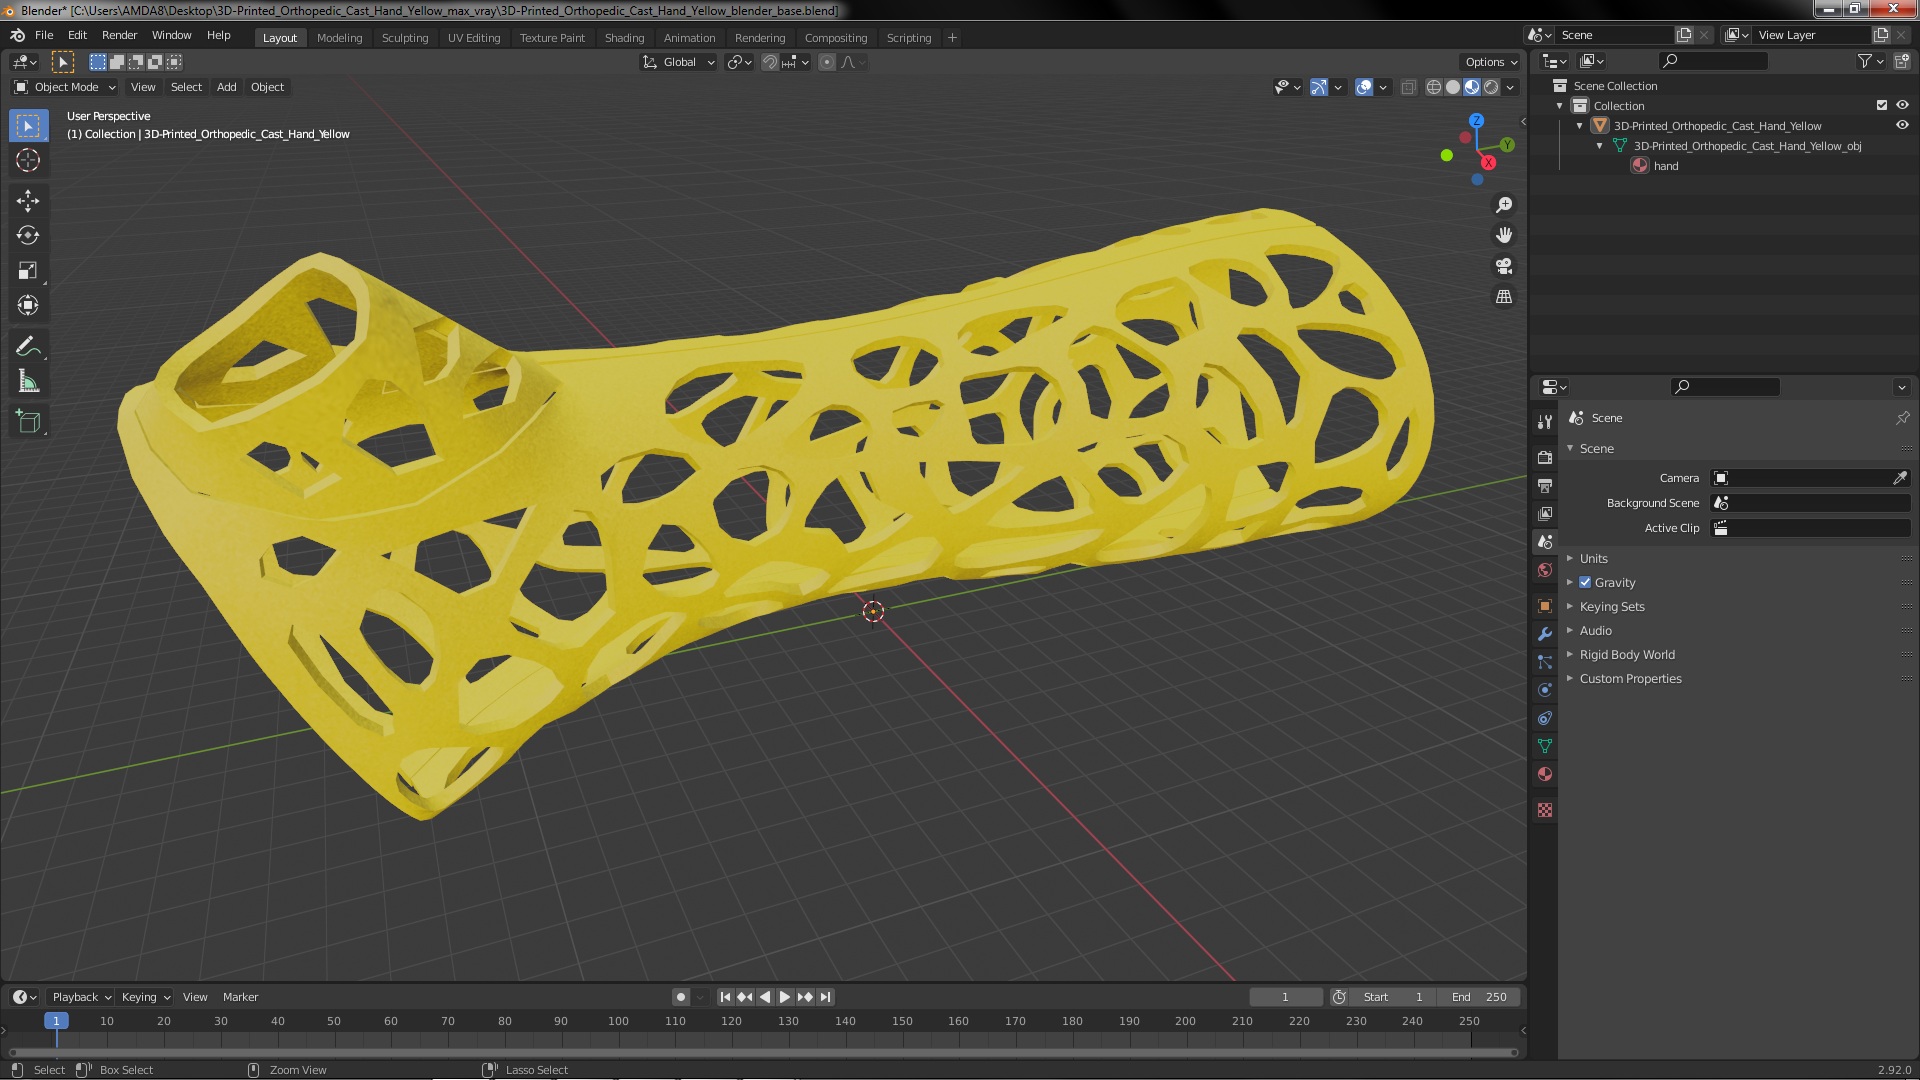Toggle auto keying record button

(x=681, y=997)
